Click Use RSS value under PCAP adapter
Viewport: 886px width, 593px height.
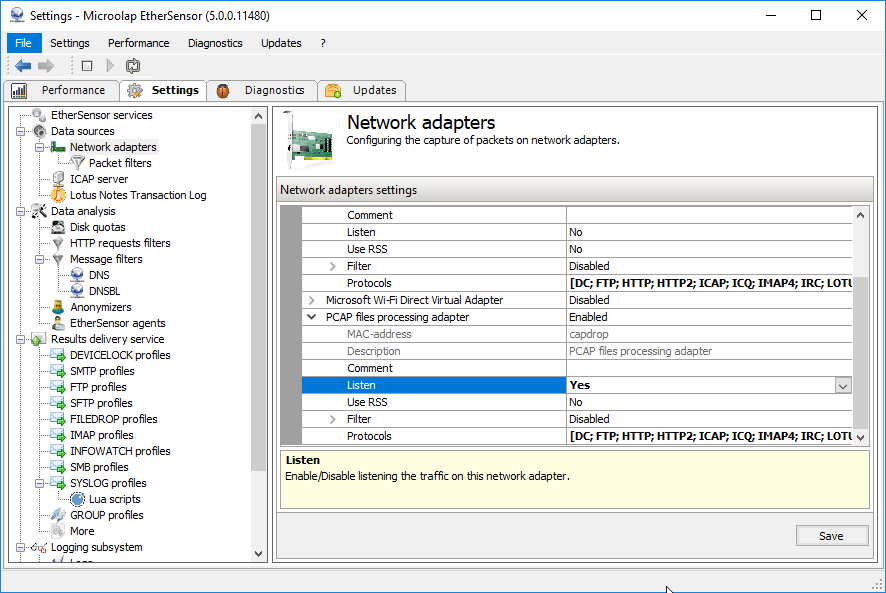(709, 402)
